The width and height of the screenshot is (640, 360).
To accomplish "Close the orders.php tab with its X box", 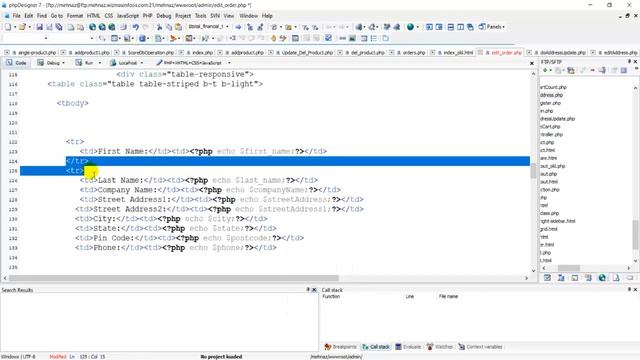I will click(x=392, y=53).
